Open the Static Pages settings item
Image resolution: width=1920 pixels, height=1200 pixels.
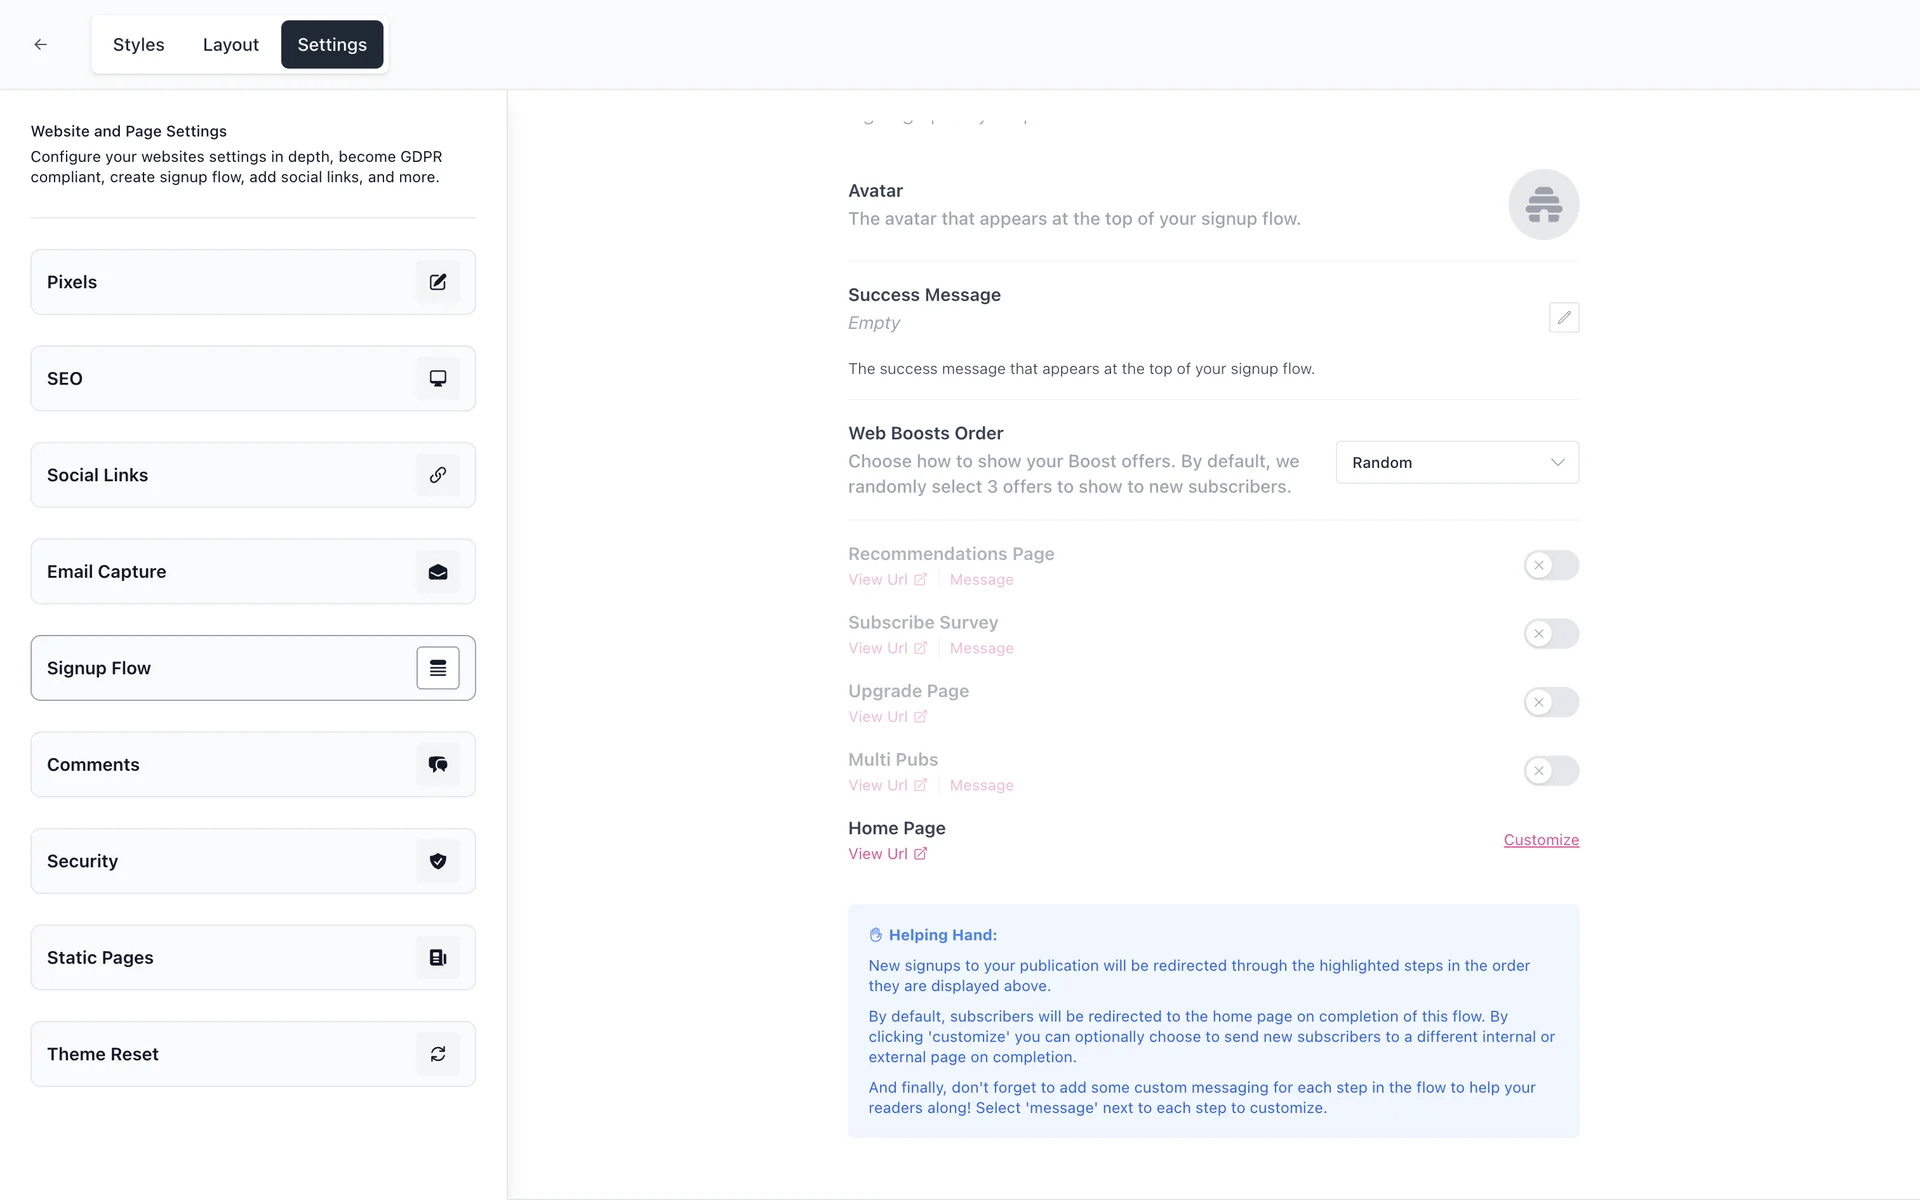click(252, 958)
